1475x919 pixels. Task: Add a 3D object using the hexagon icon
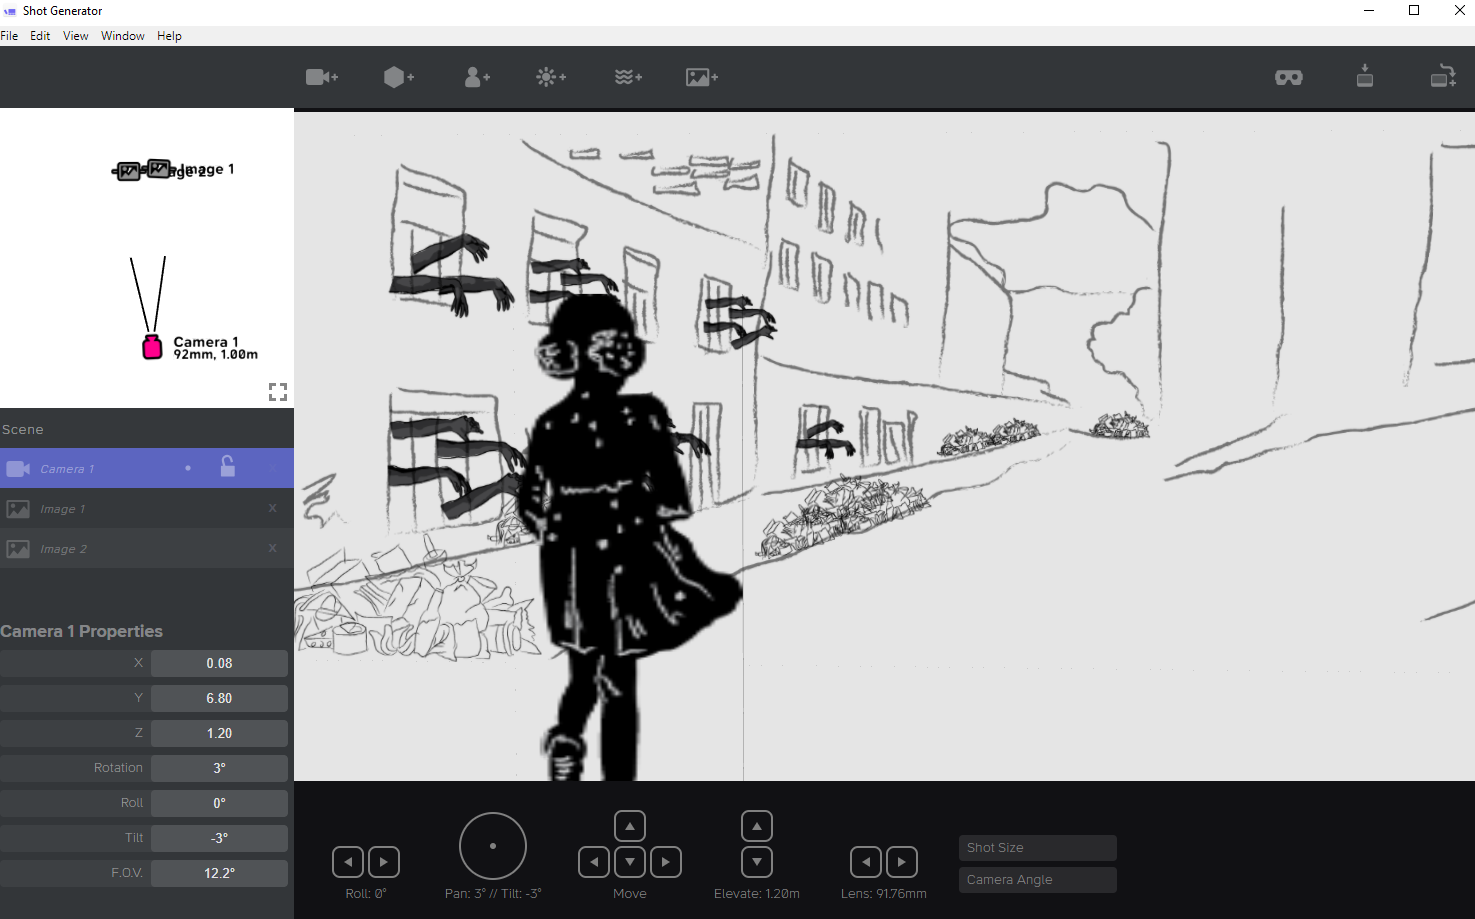(398, 77)
